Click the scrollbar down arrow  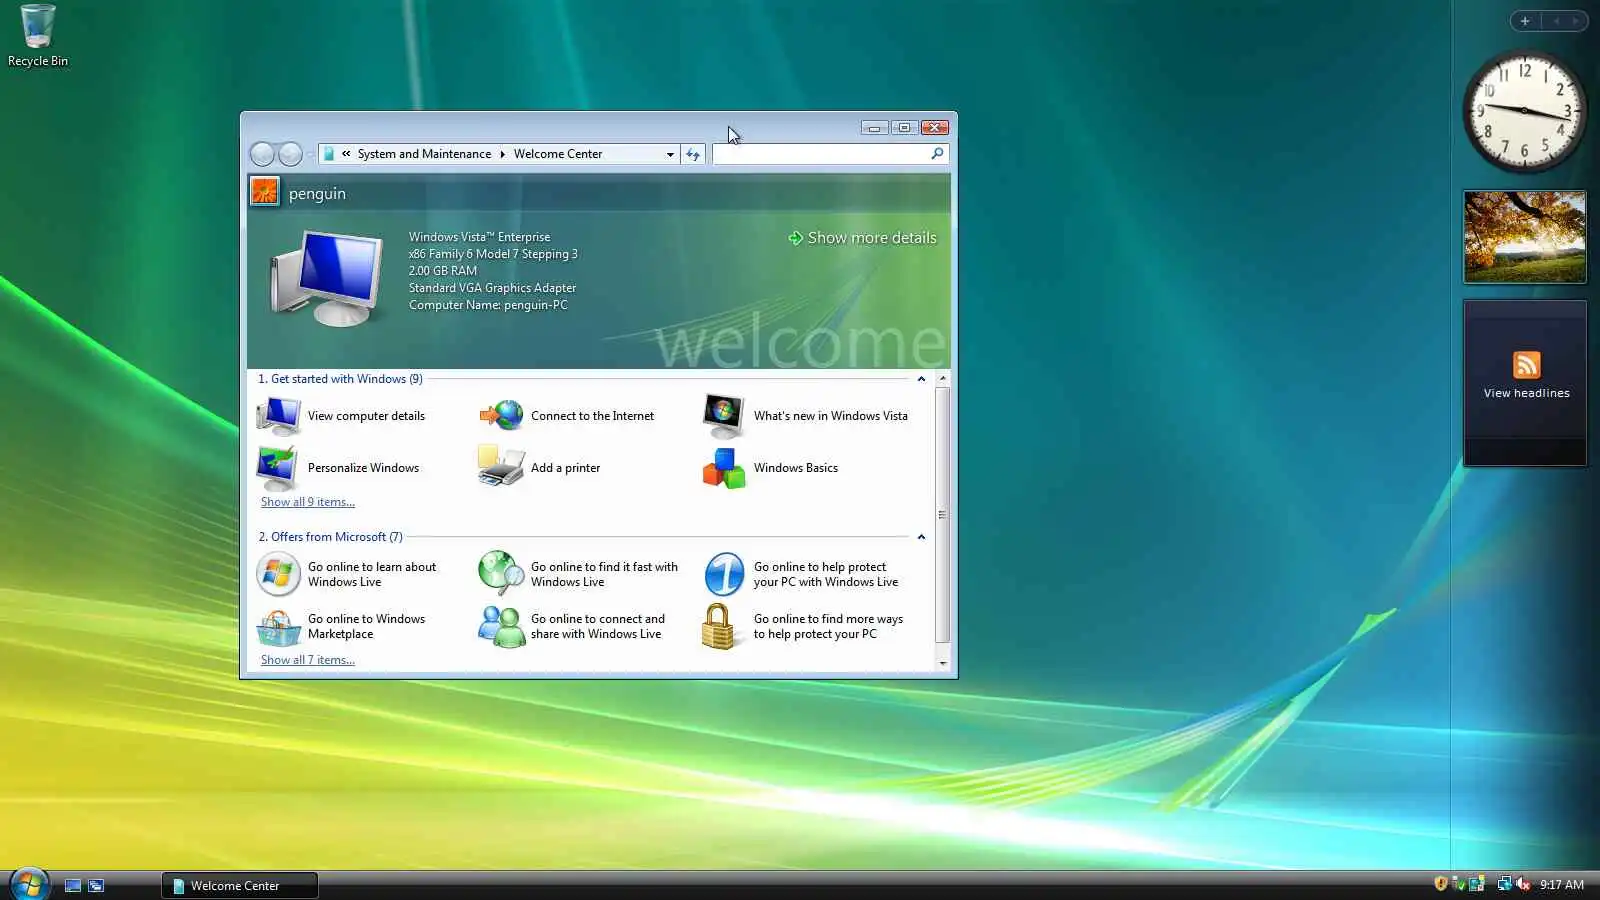point(942,662)
